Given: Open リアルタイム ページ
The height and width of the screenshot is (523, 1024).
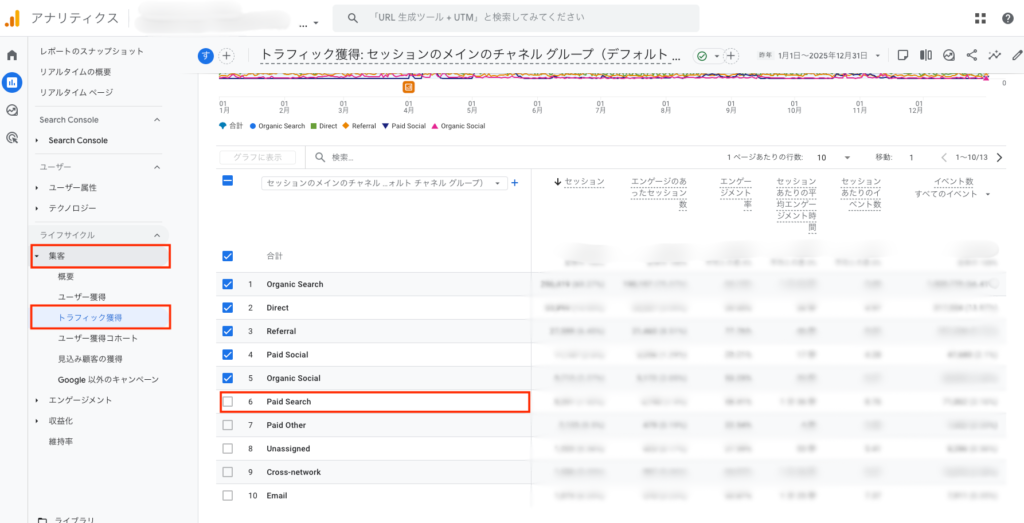Looking at the screenshot, I should (x=76, y=92).
